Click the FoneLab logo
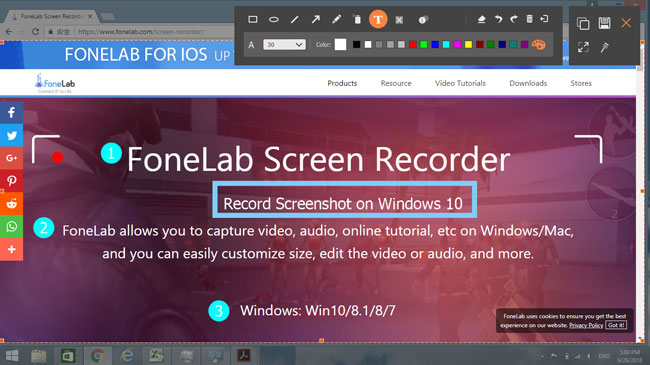This screenshot has width=650, height=365. (x=55, y=83)
